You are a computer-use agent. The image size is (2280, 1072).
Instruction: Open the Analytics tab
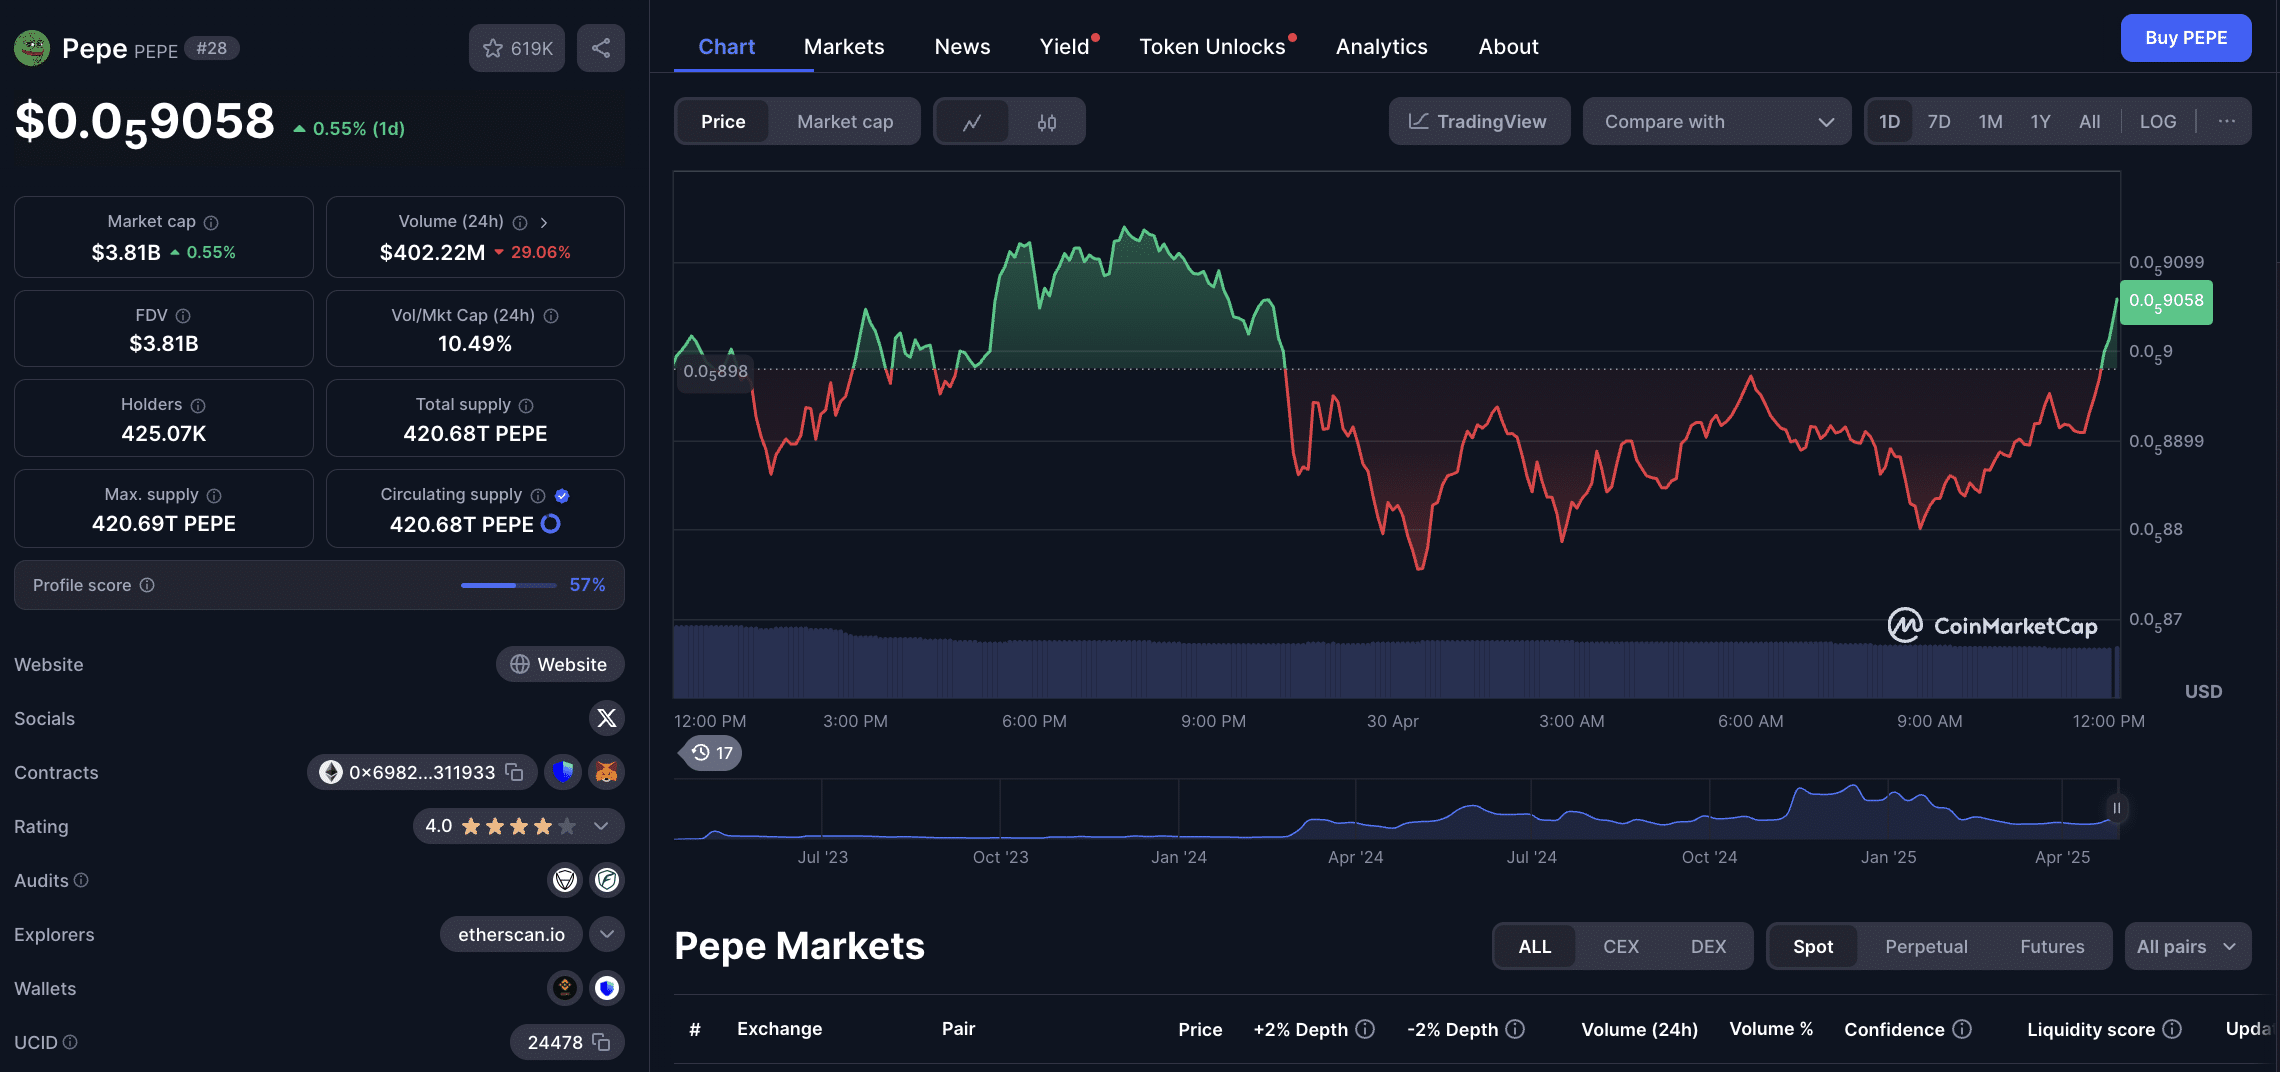point(1381,47)
